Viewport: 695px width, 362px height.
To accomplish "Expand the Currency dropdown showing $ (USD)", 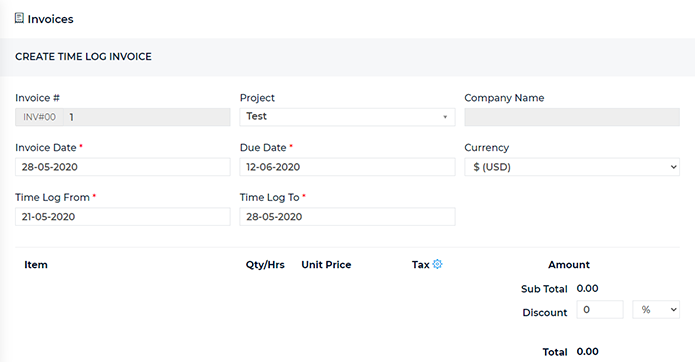I will [x=572, y=167].
